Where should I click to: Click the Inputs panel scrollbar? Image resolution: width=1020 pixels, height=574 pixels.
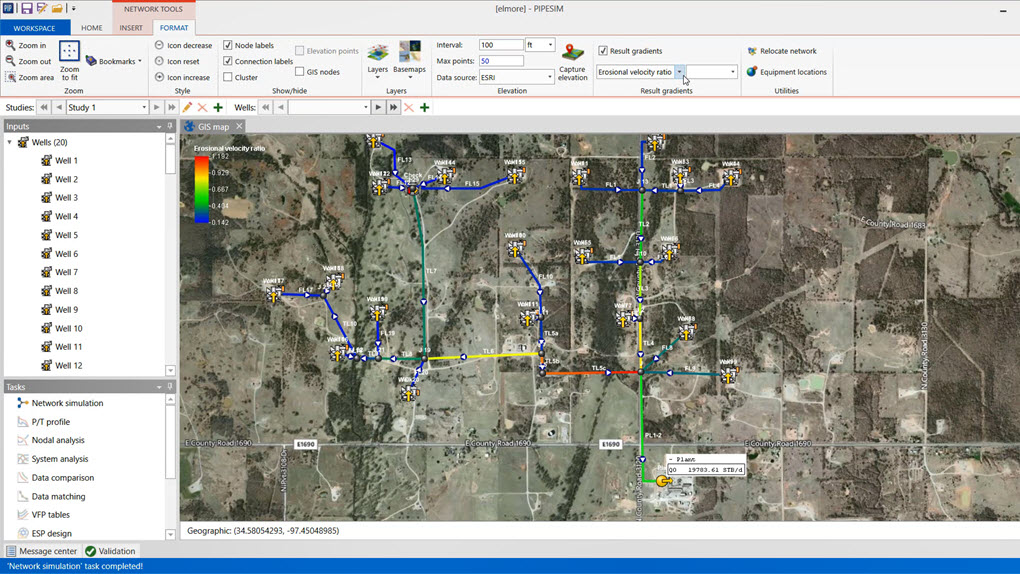pos(170,254)
